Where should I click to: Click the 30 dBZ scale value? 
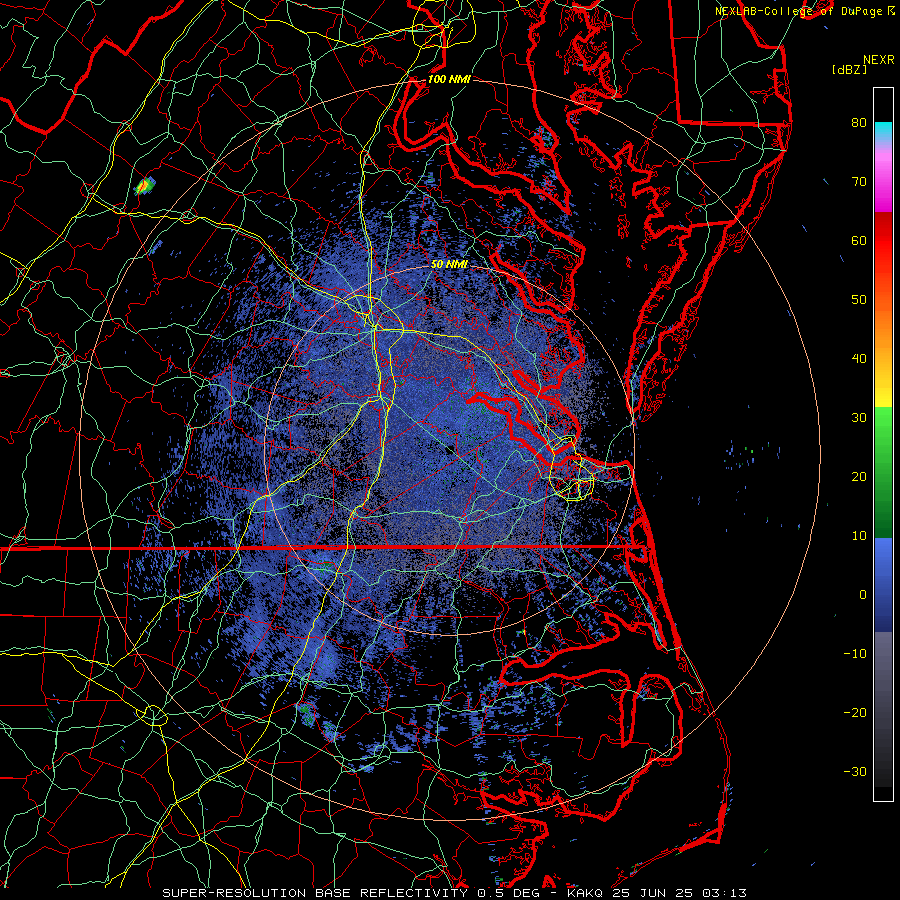(859, 418)
